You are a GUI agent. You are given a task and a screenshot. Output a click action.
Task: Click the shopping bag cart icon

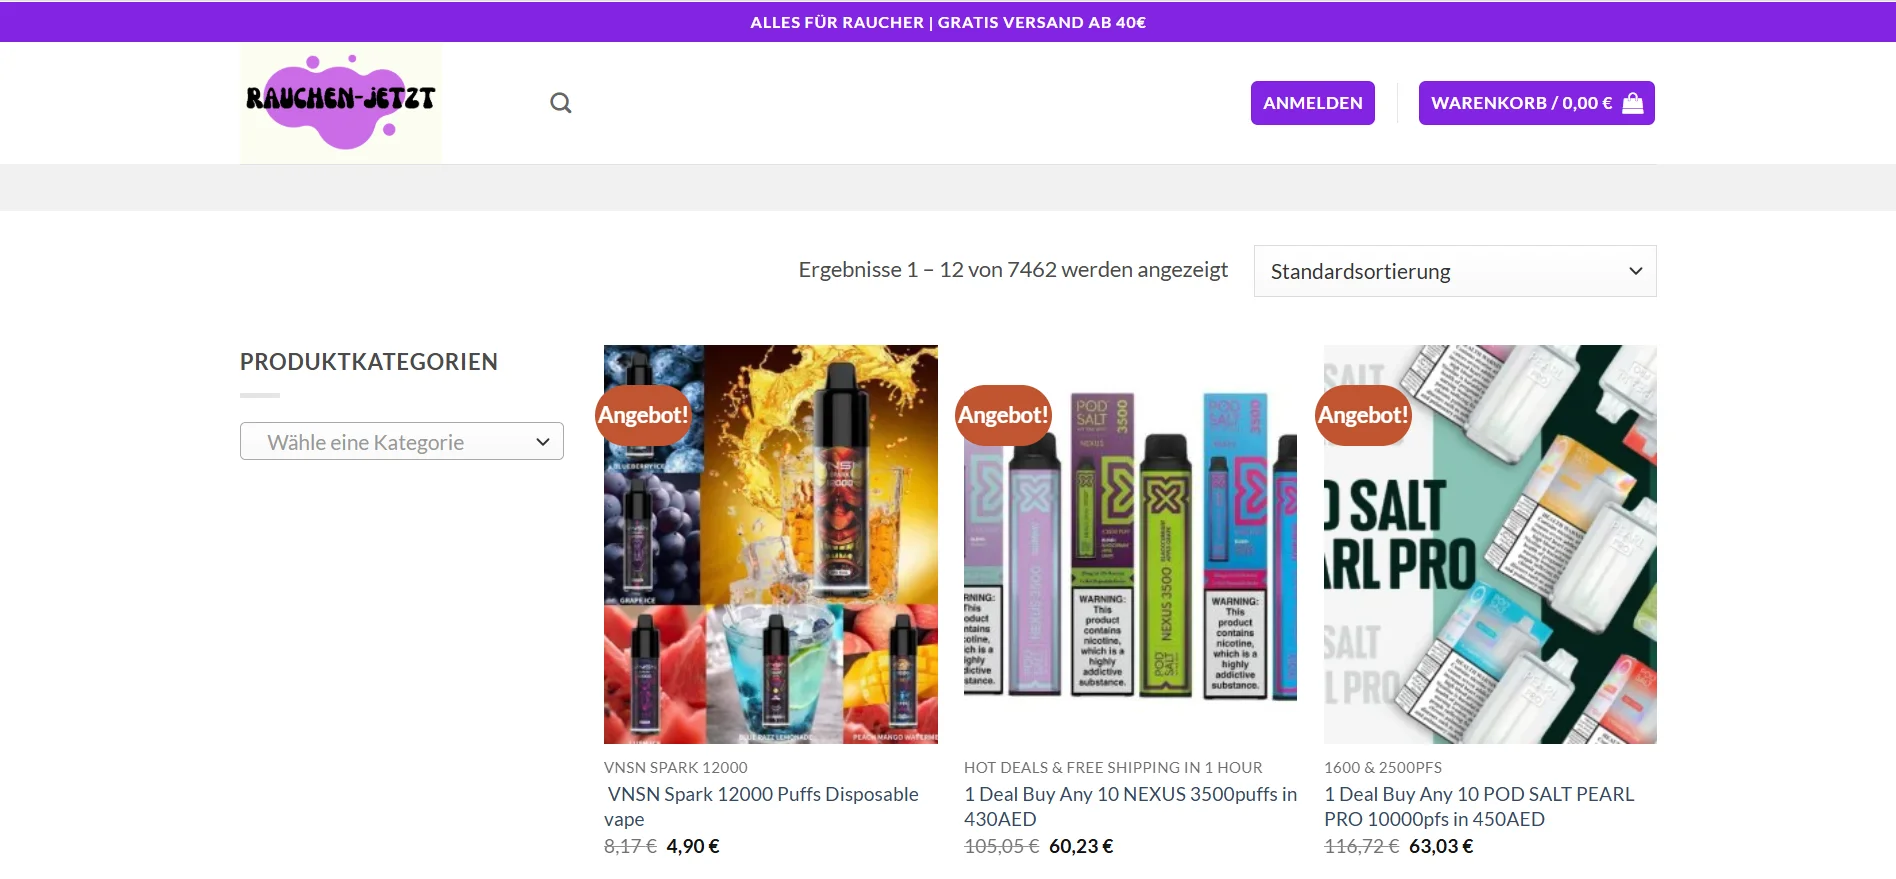point(1633,103)
